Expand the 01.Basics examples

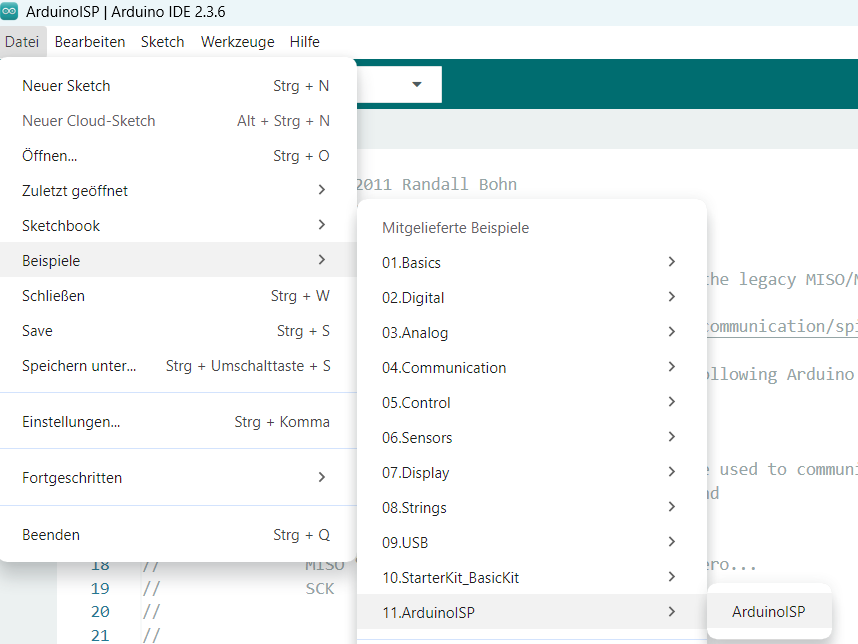(531, 263)
